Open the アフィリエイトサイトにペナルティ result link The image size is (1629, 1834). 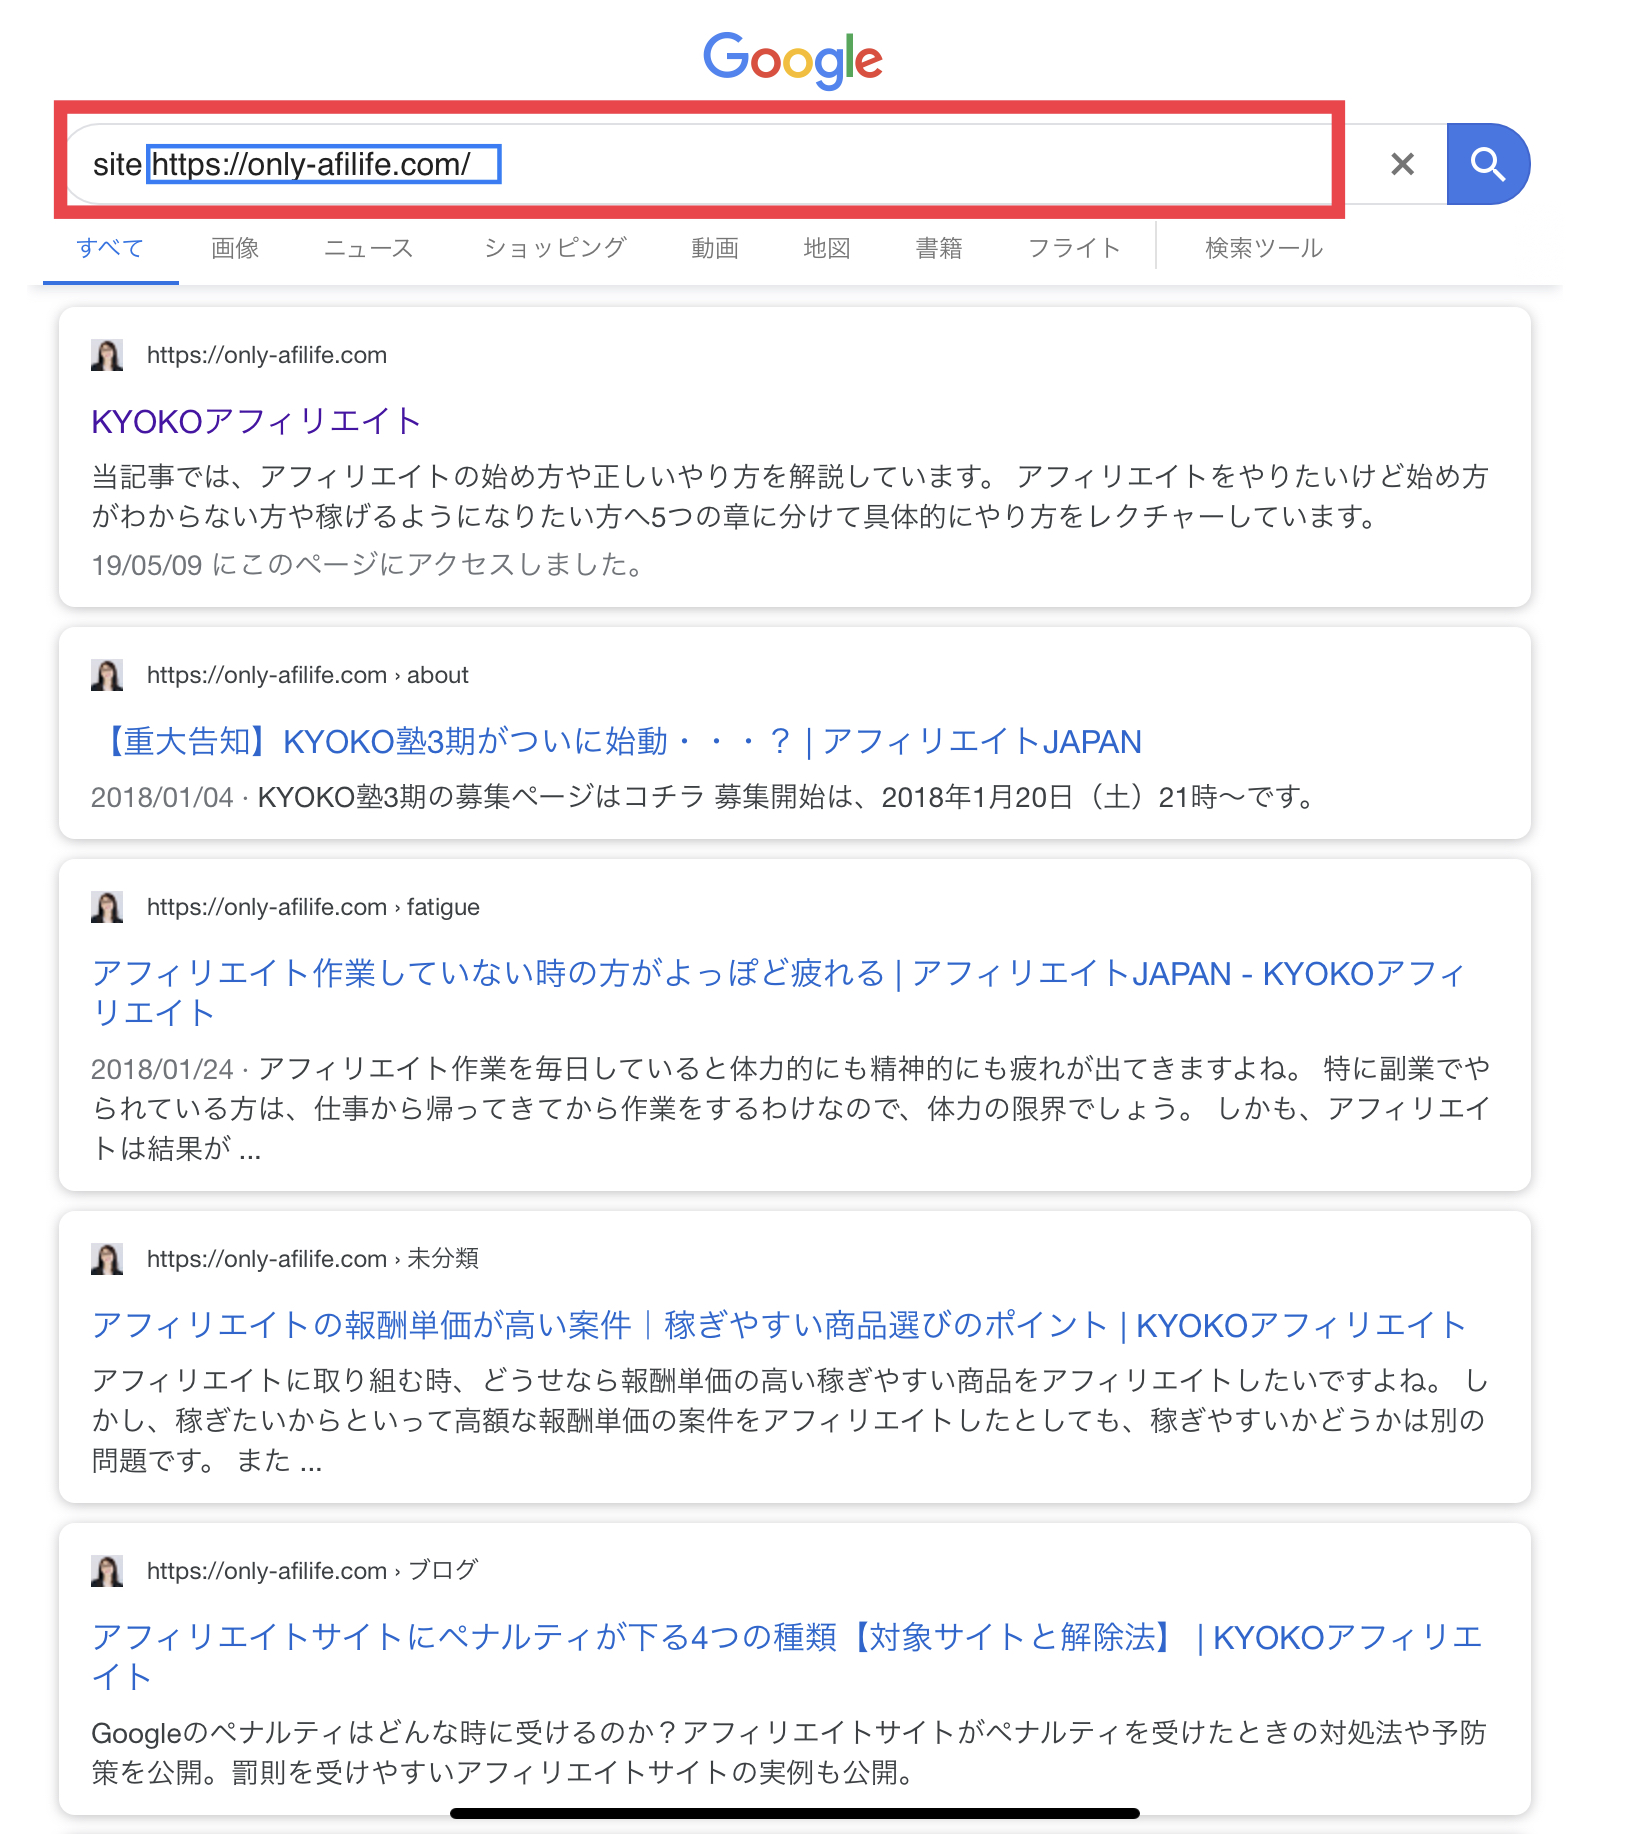[x=787, y=1656]
